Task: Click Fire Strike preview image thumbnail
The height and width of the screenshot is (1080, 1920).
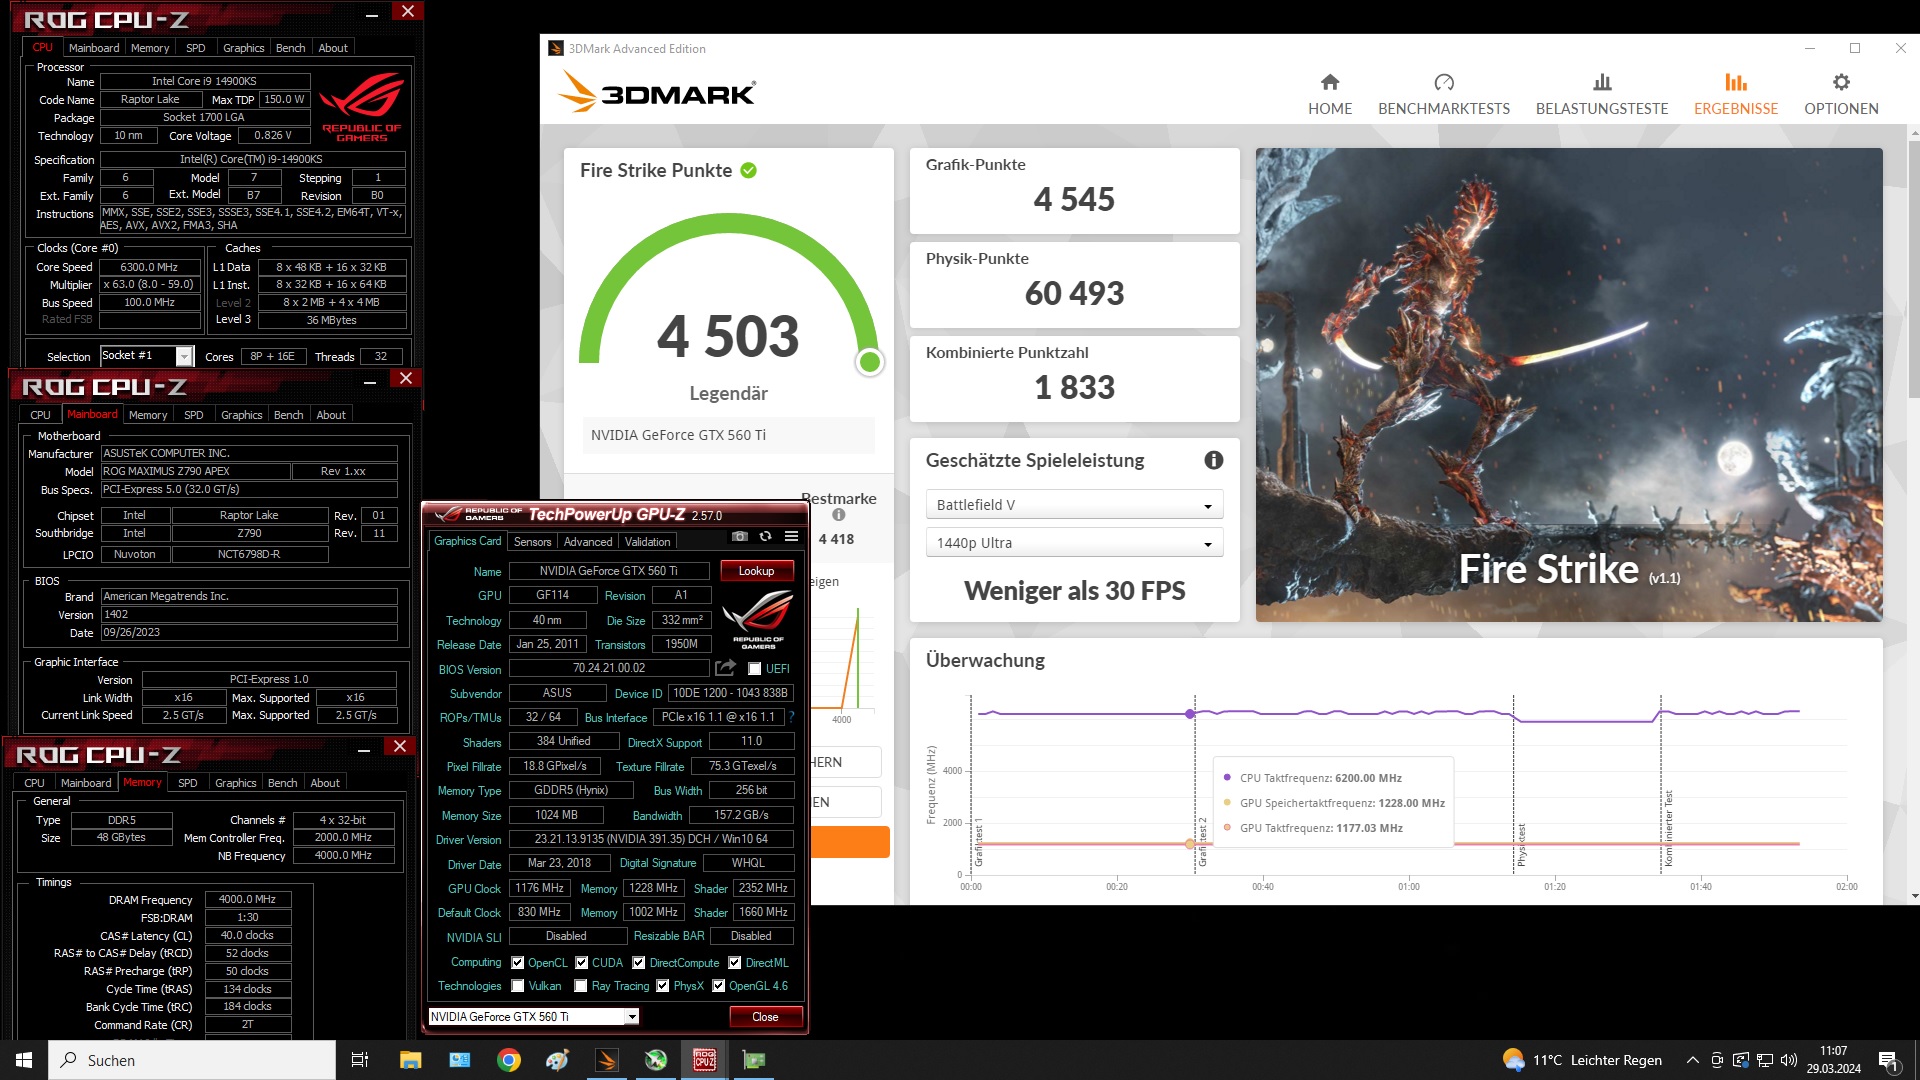Action: pos(1569,385)
